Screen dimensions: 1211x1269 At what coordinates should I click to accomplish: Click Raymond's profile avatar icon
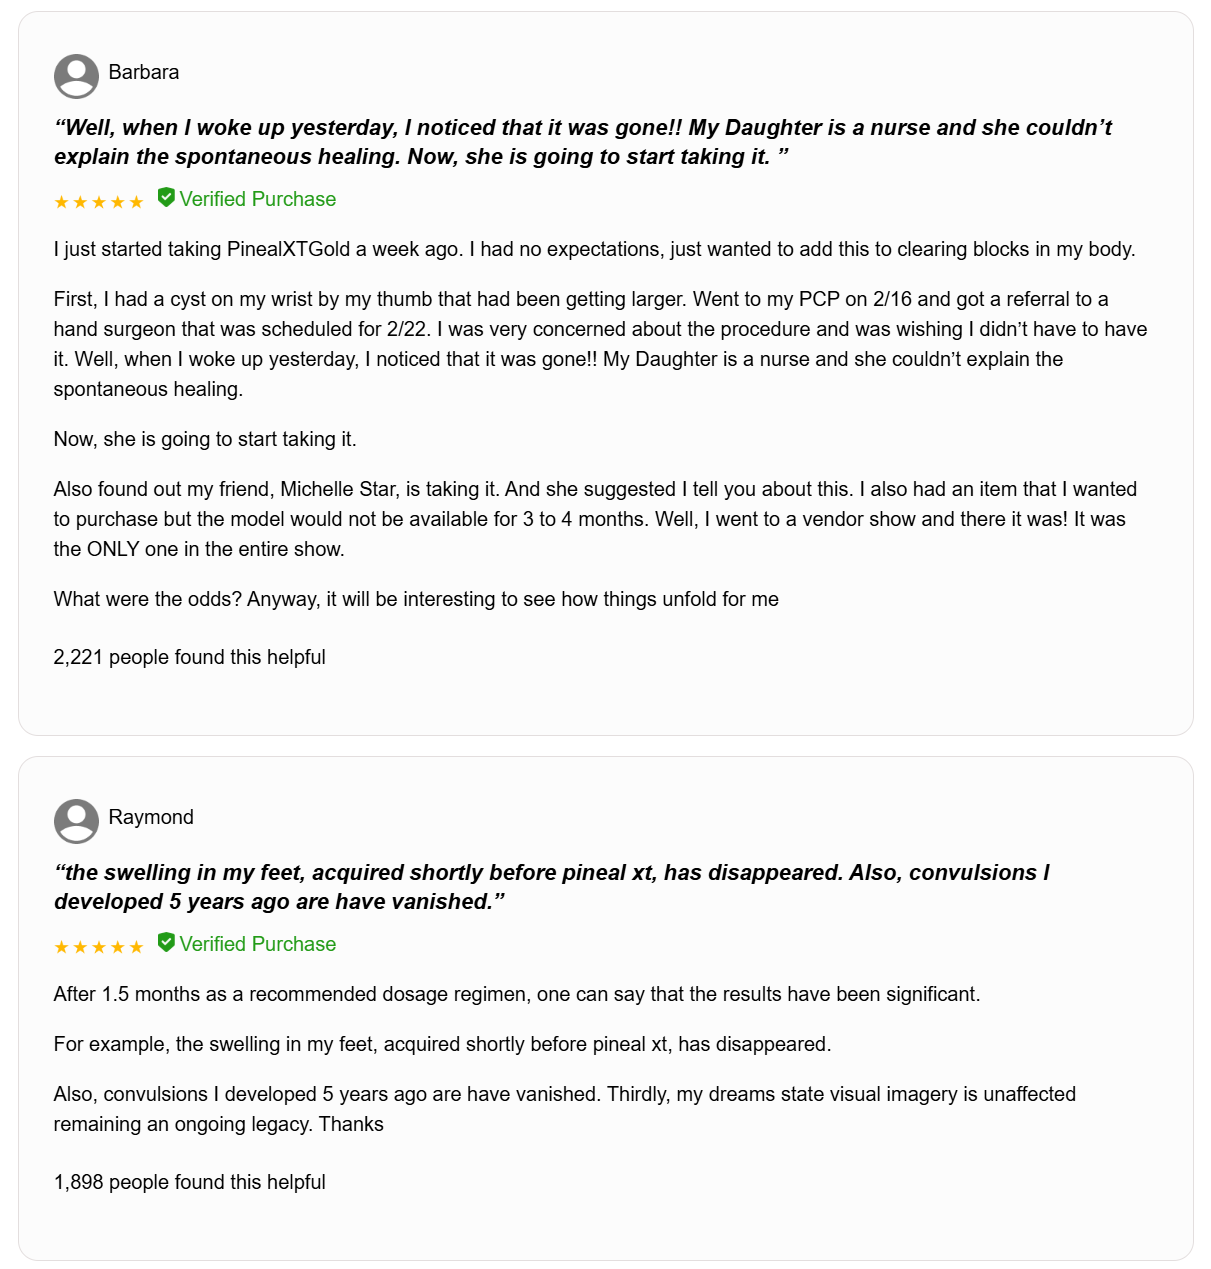76,821
